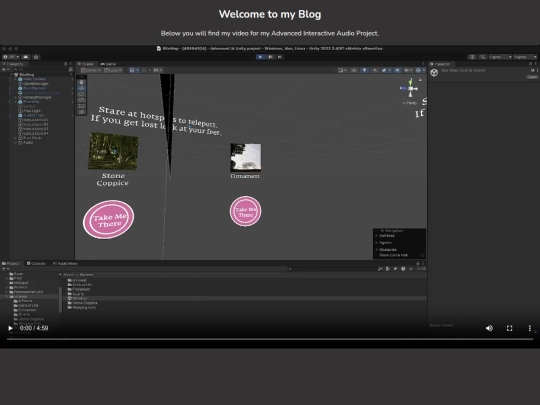Click the Project folder tree scrollbar

click(x=60, y=300)
